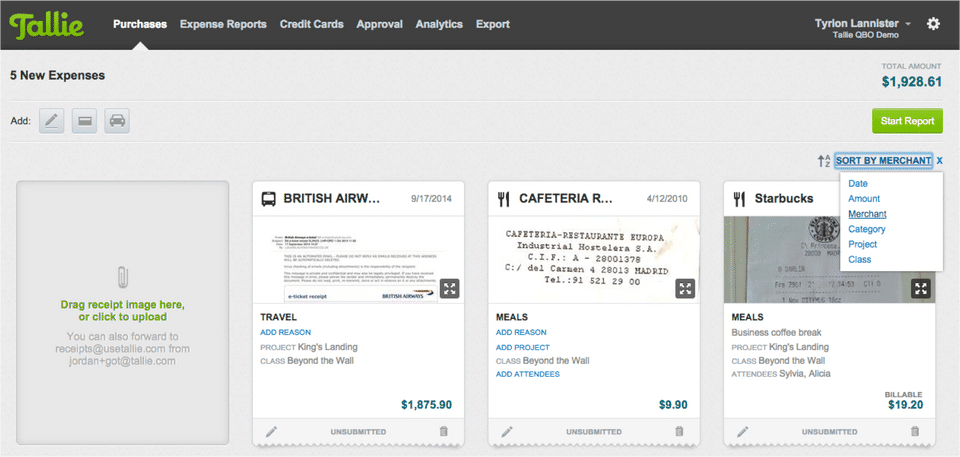The width and height of the screenshot is (960, 457).
Task: Delete the Starbucks expense
Action: tap(915, 431)
